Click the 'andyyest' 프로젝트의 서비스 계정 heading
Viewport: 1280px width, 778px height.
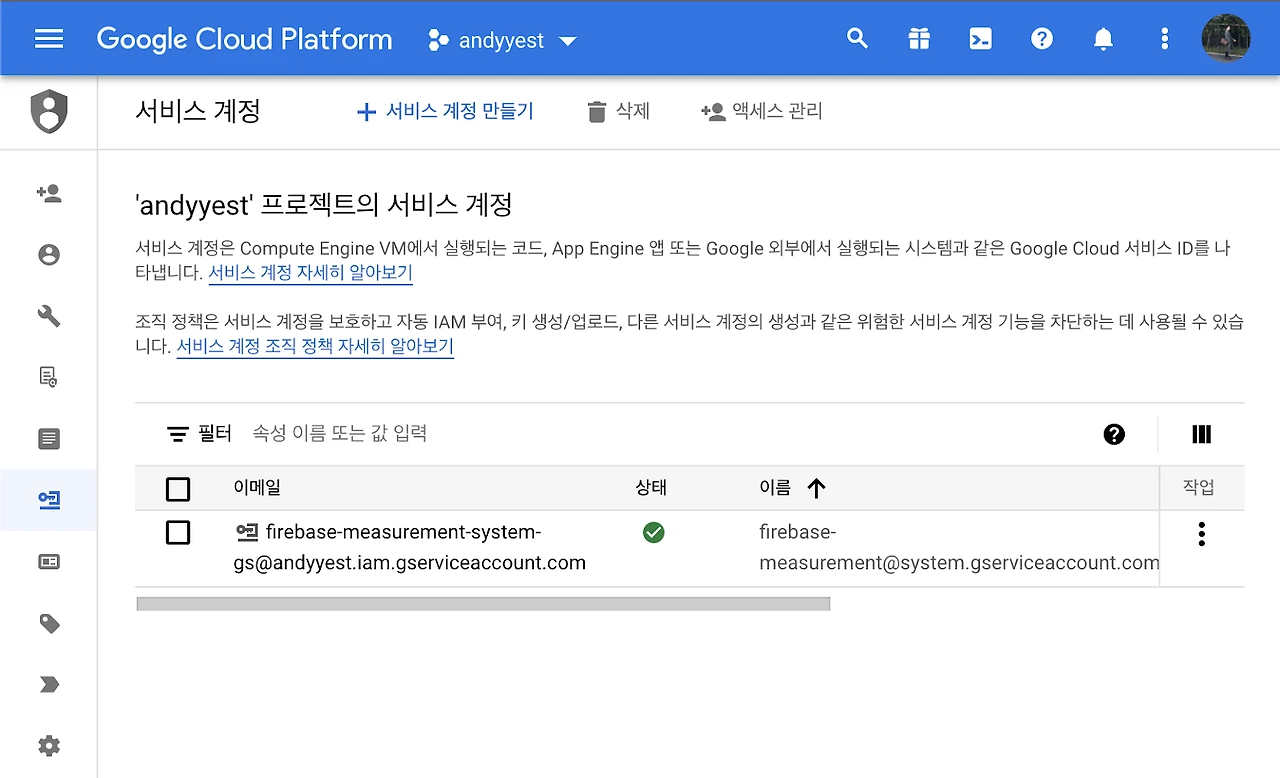pyautogui.click(x=324, y=206)
